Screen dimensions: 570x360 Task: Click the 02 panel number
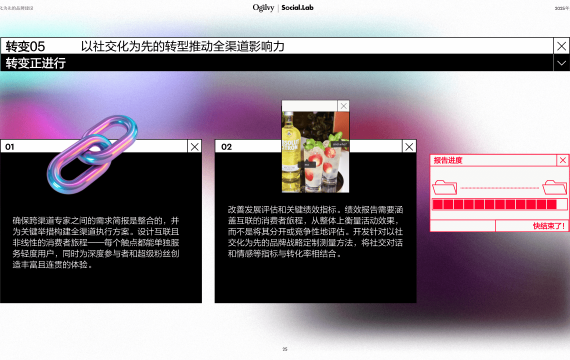pyautogui.click(x=226, y=147)
